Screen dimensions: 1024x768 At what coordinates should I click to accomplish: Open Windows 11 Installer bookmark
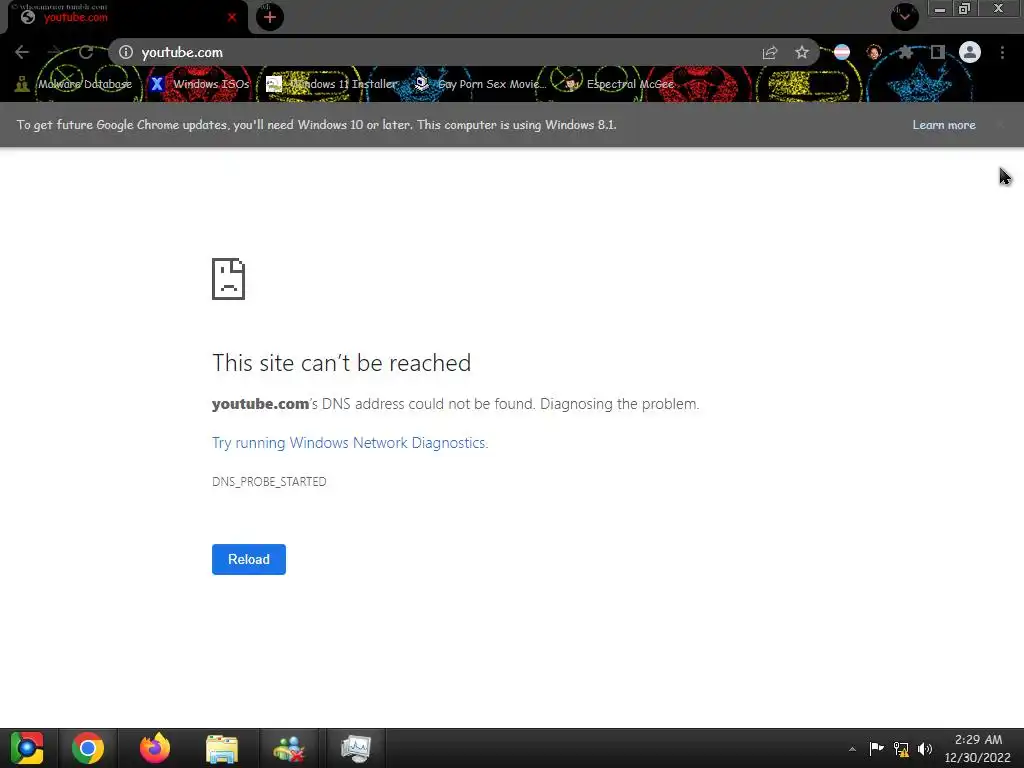[x=332, y=84]
